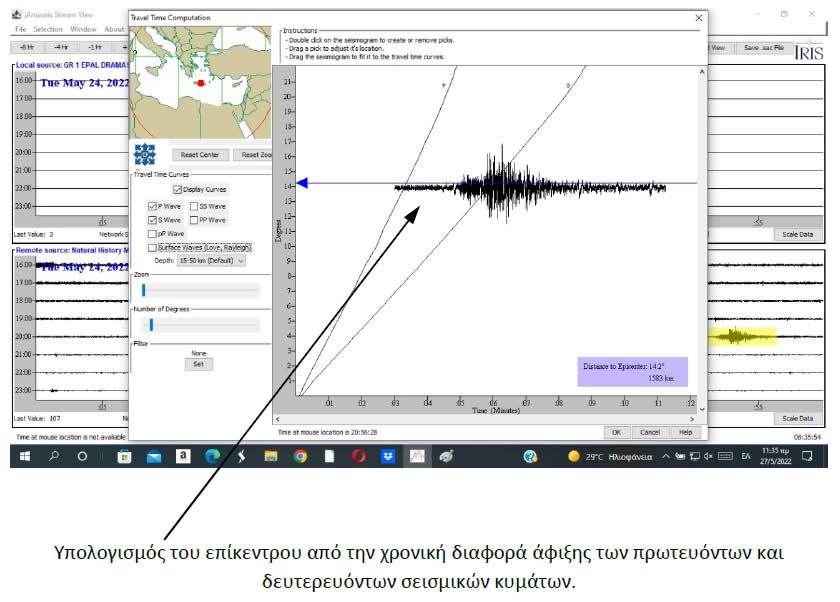Open the Windows Start menu
The image size is (840, 602).
23,456
